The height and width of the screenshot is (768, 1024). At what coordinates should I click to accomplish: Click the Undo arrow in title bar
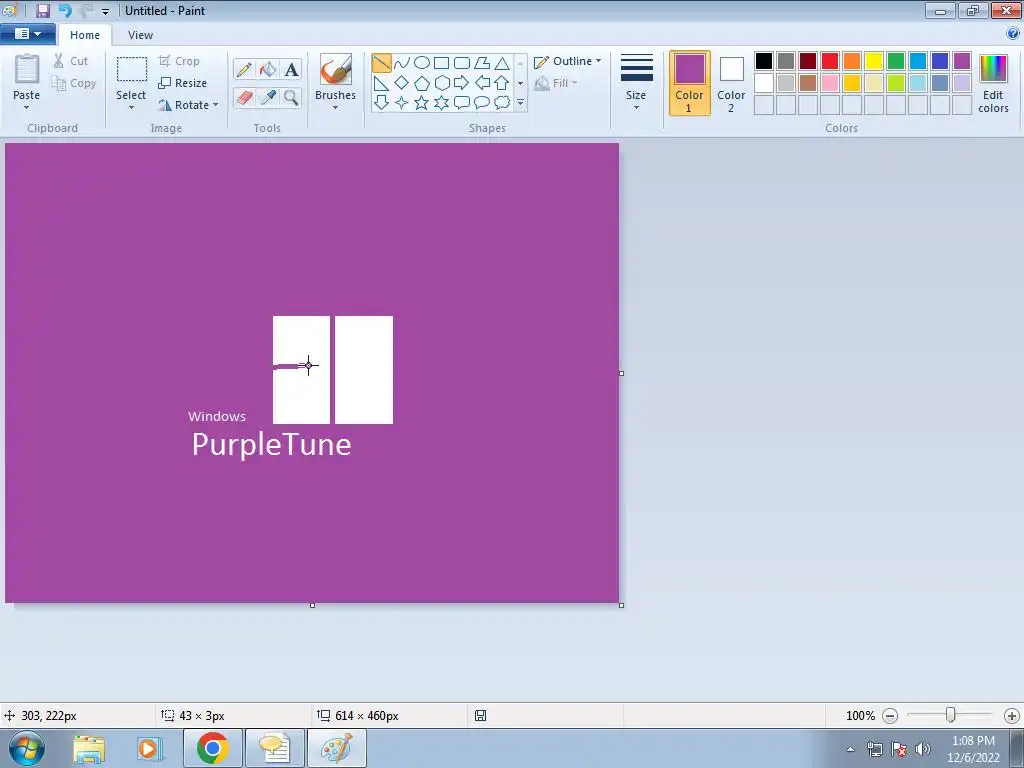[65, 10]
